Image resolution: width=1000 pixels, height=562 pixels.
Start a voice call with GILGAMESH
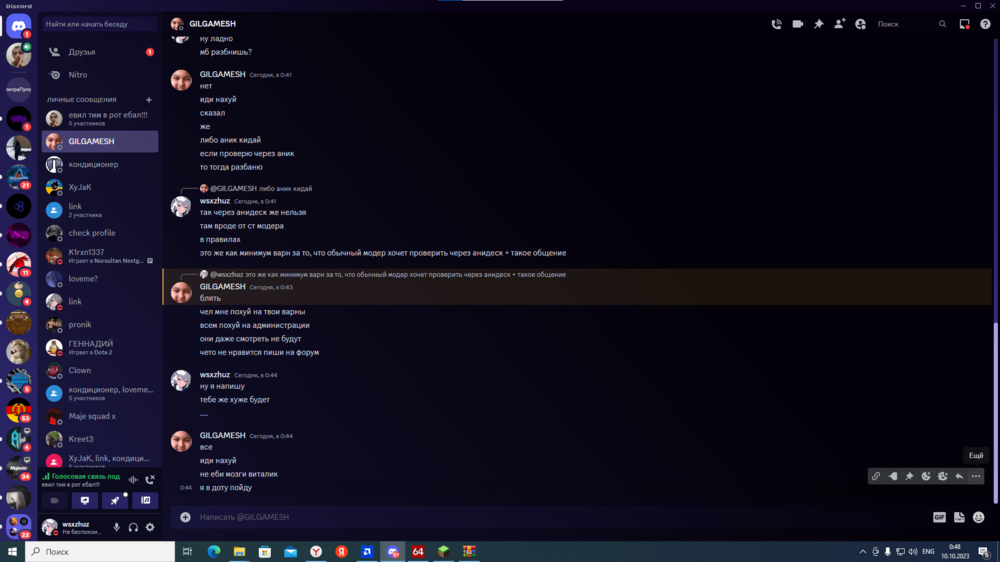tap(776, 24)
